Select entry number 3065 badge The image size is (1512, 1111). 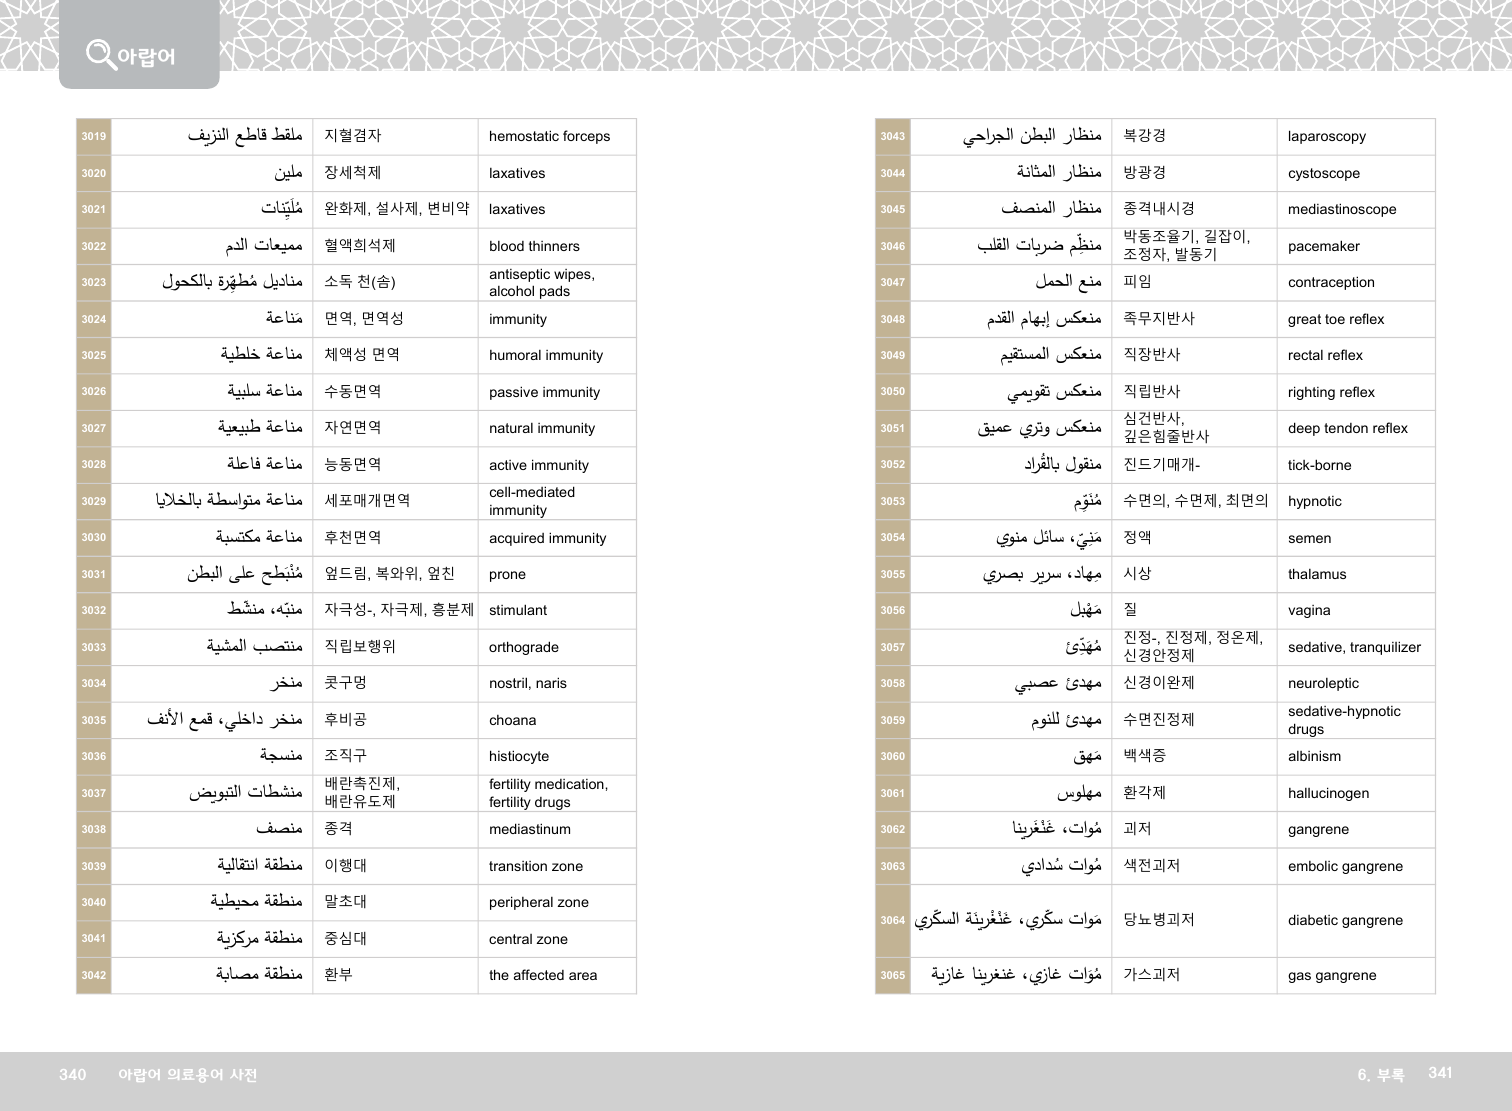pos(892,975)
